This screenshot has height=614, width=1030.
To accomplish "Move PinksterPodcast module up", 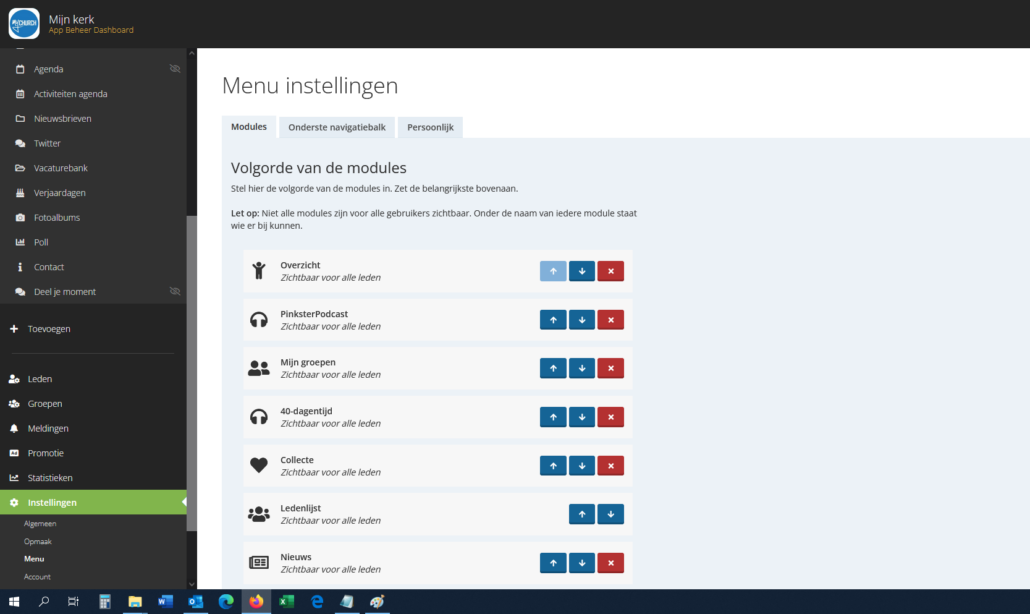I will point(553,320).
